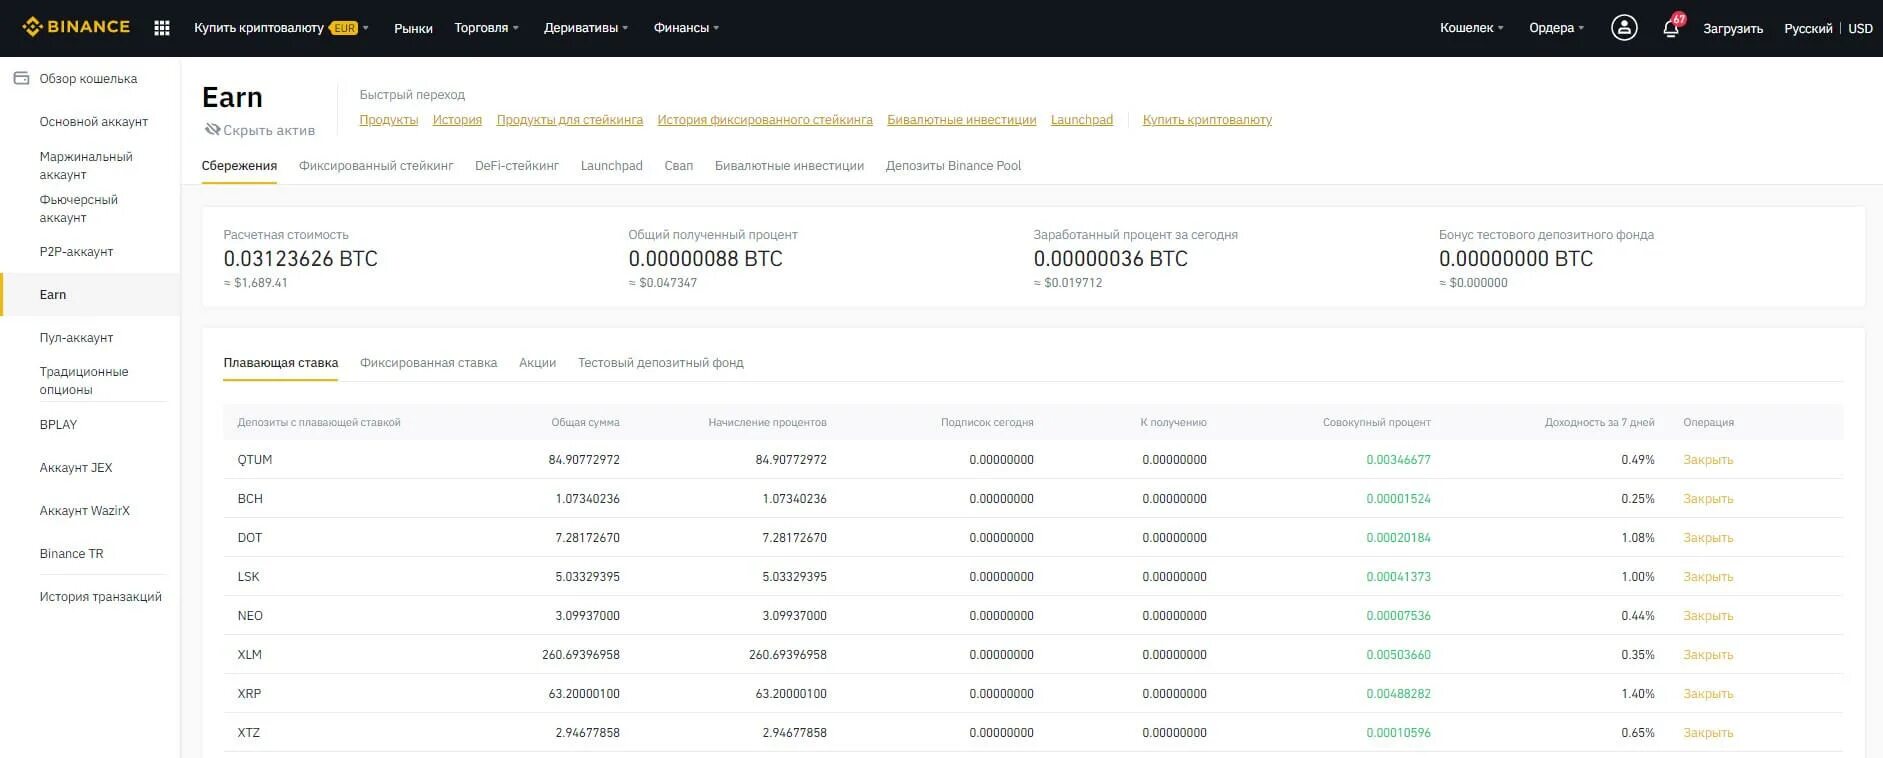Viewport: 1883px width, 758px height.
Task: Click XLM cumulative interest 0.00503660
Action: [x=1398, y=655]
